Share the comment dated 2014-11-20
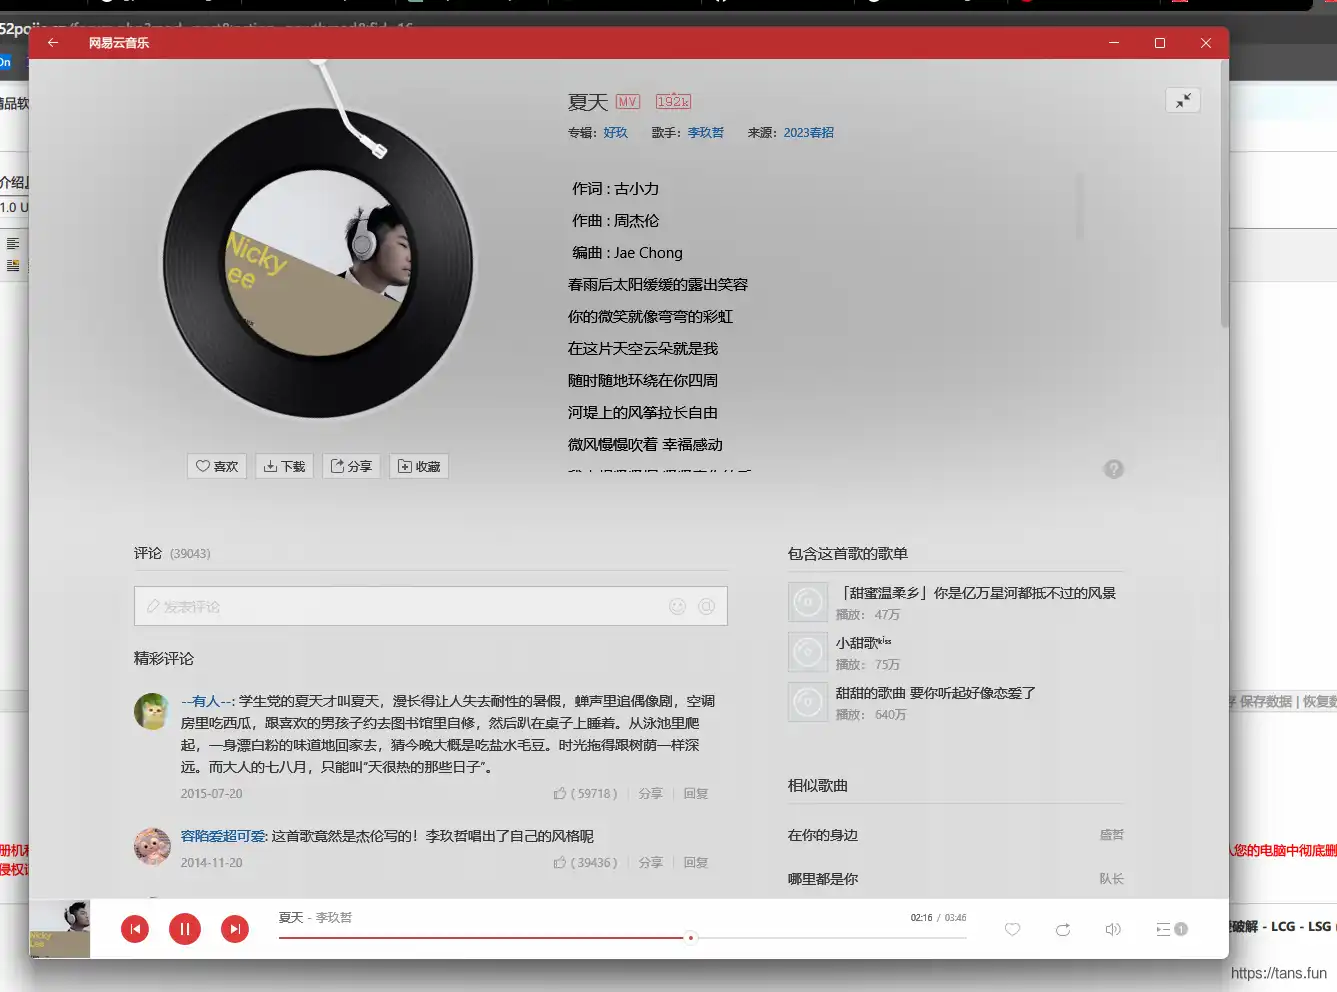The width and height of the screenshot is (1337, 992). 651,862
